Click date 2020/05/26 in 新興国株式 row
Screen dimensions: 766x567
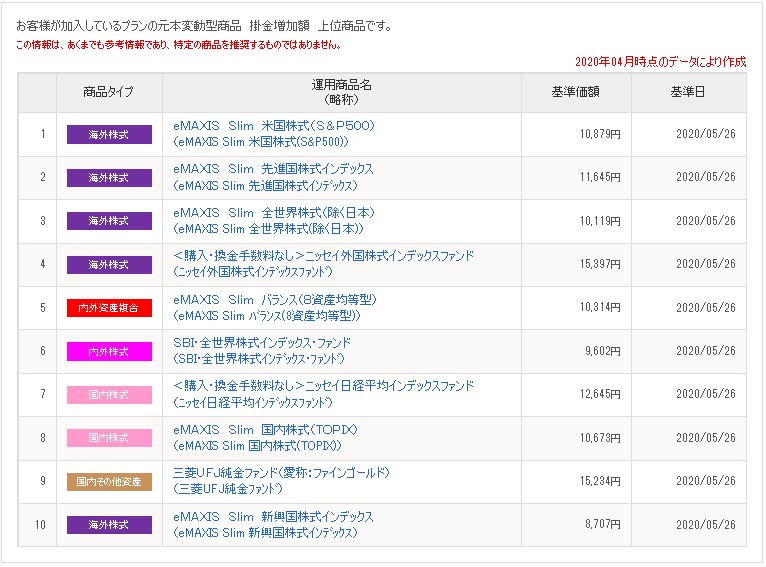click(x=706, y=525)
